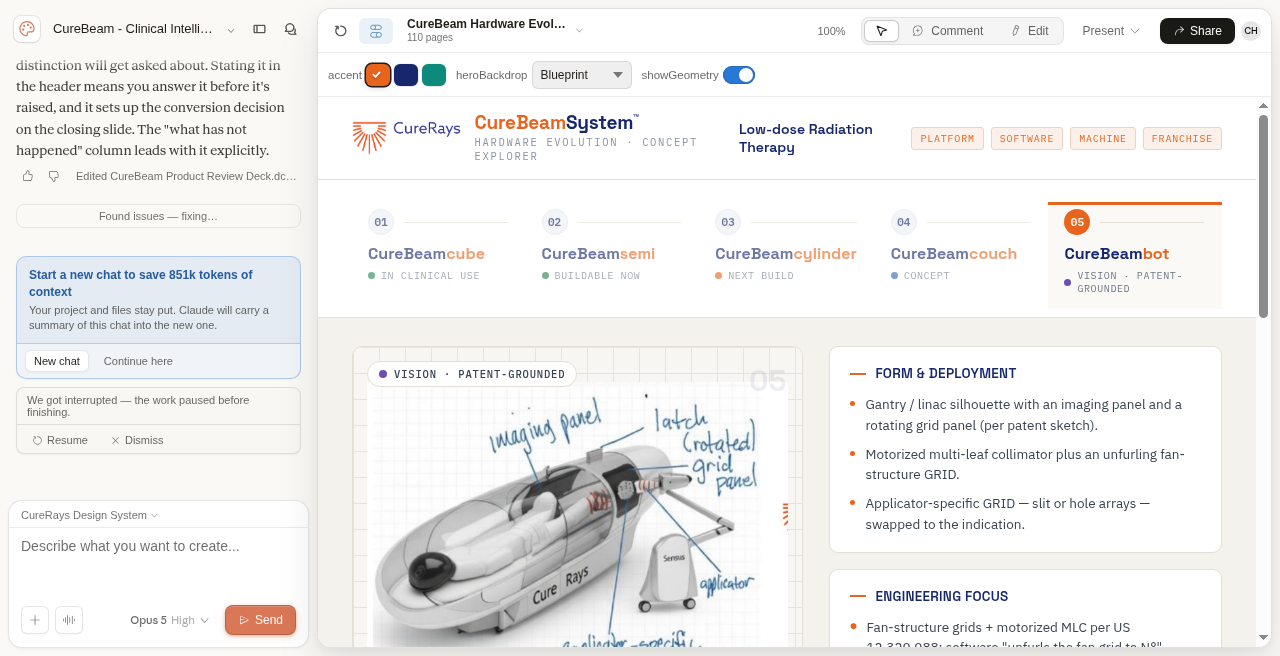Click the vertical scrollbar thumb
1280x656 pixels.
[1263, 216]
